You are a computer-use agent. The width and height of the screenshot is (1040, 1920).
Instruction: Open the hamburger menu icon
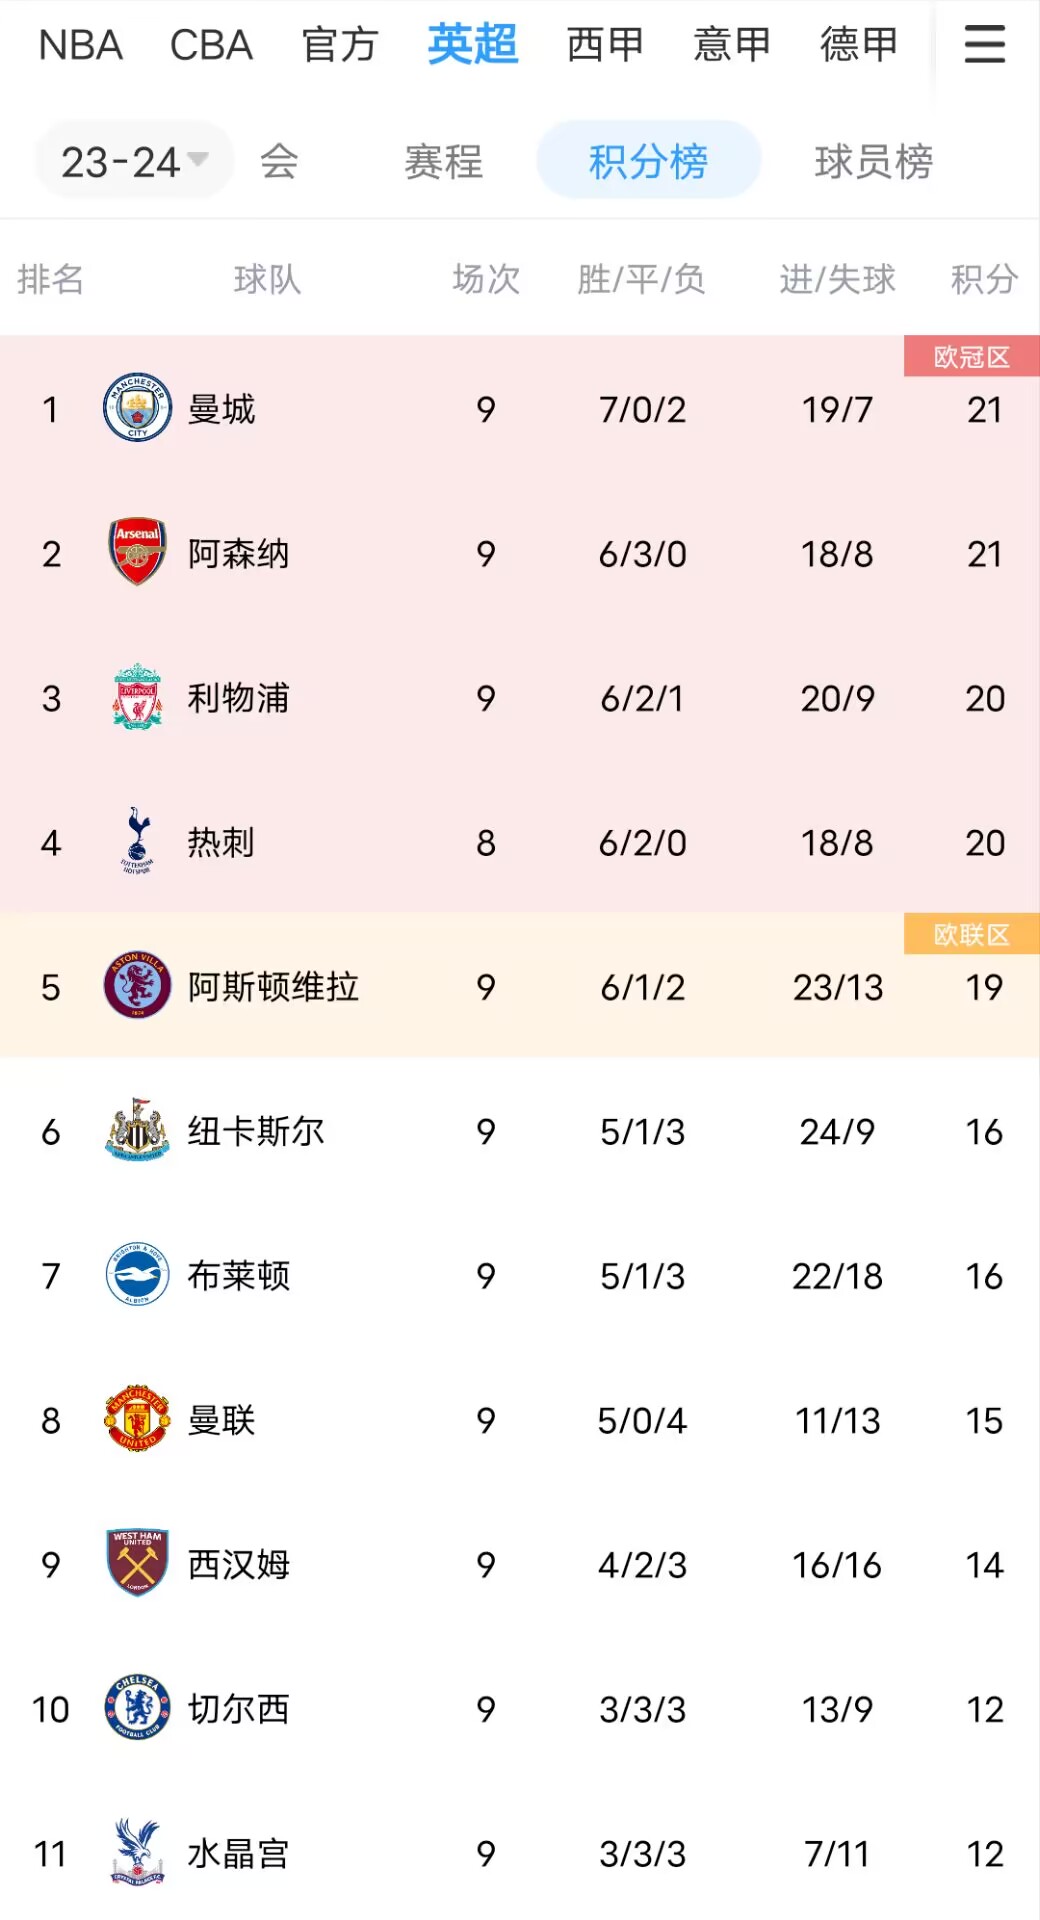coord(984,44)
